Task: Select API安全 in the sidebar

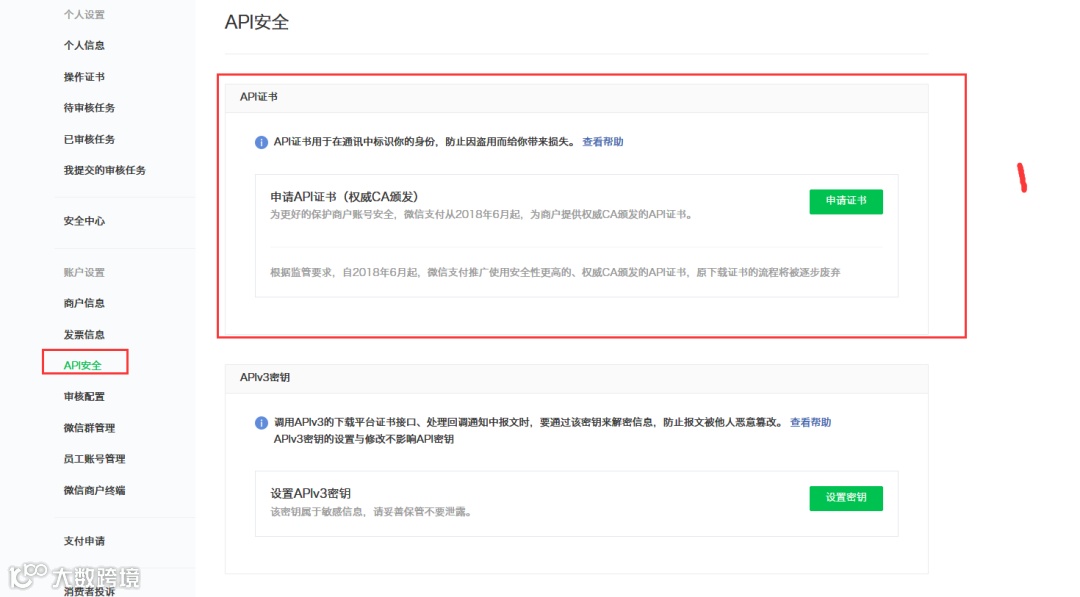Action: tap(83, 366)
